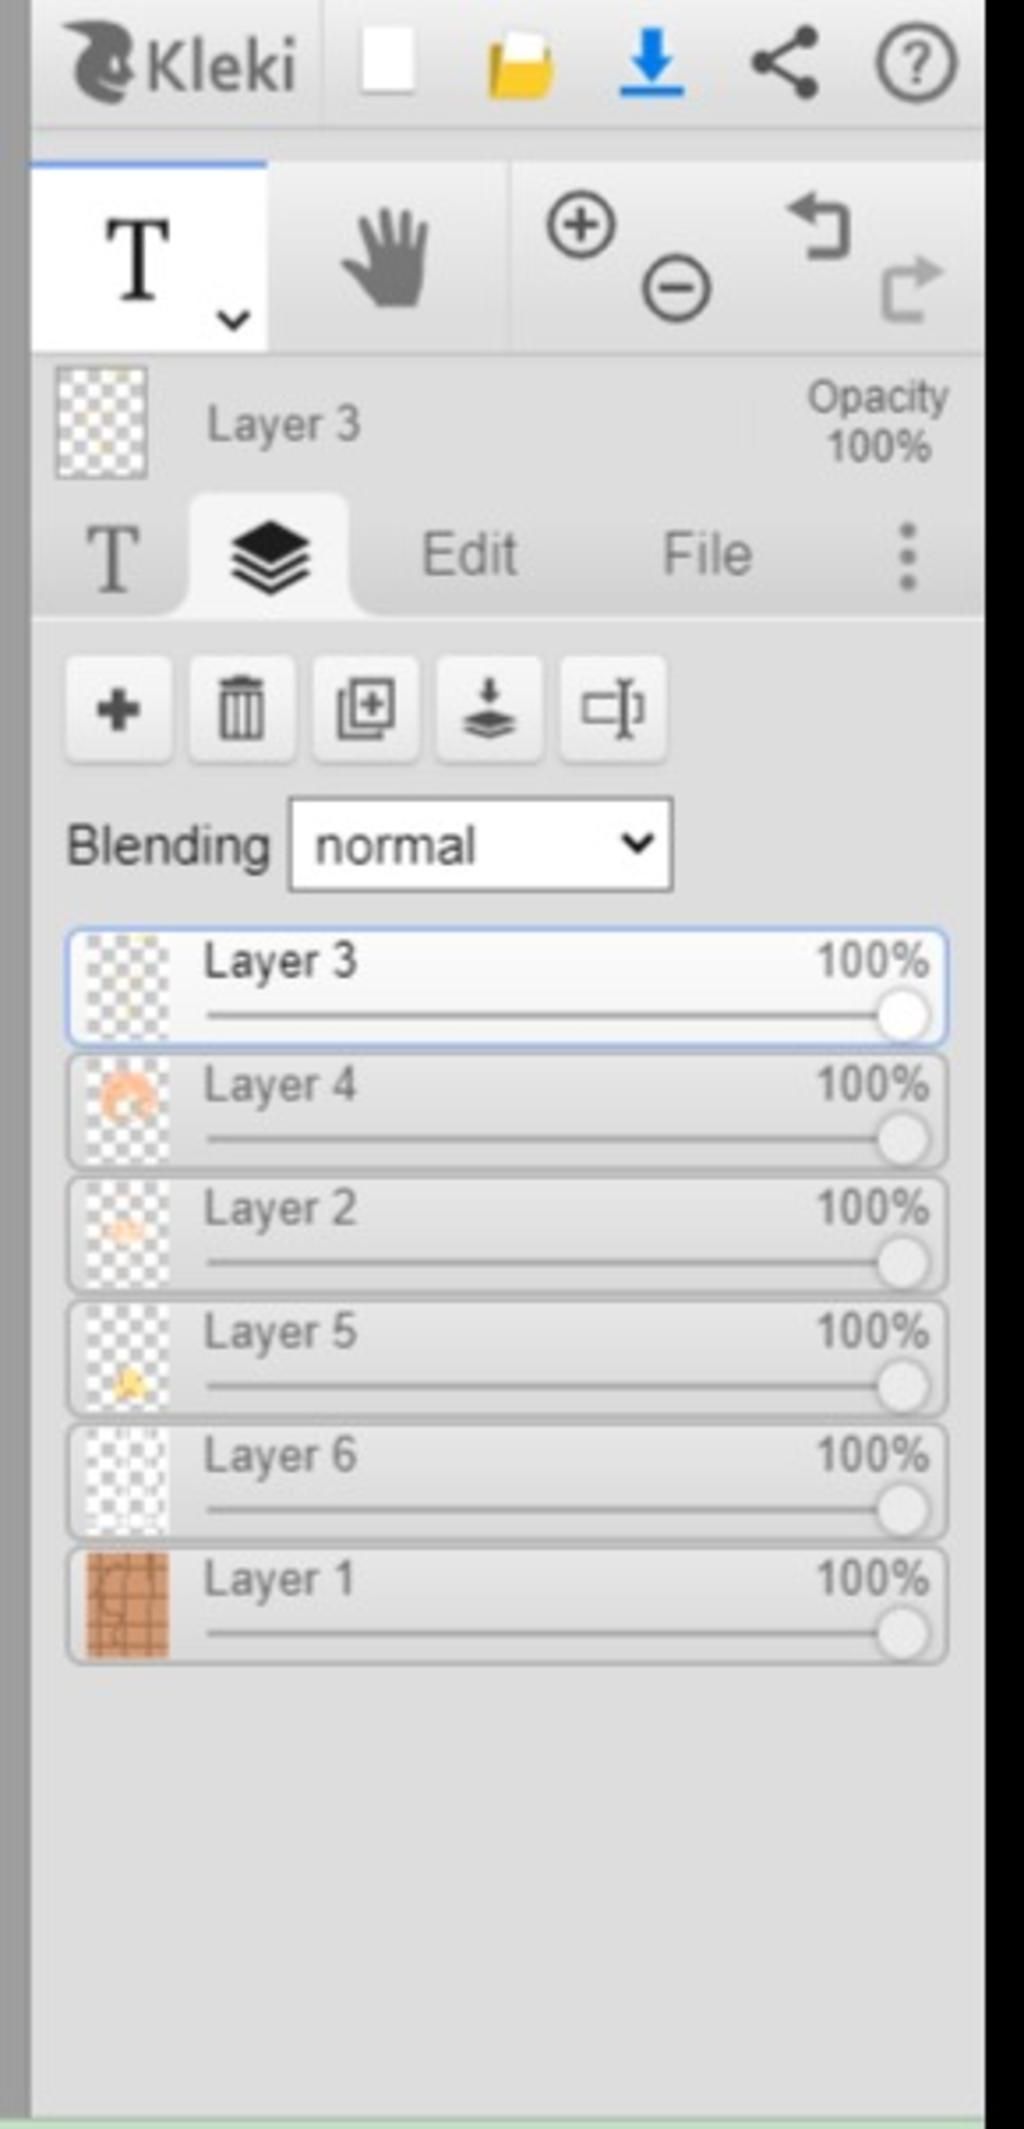Click the new image blank page icon

tap(388, 60)
